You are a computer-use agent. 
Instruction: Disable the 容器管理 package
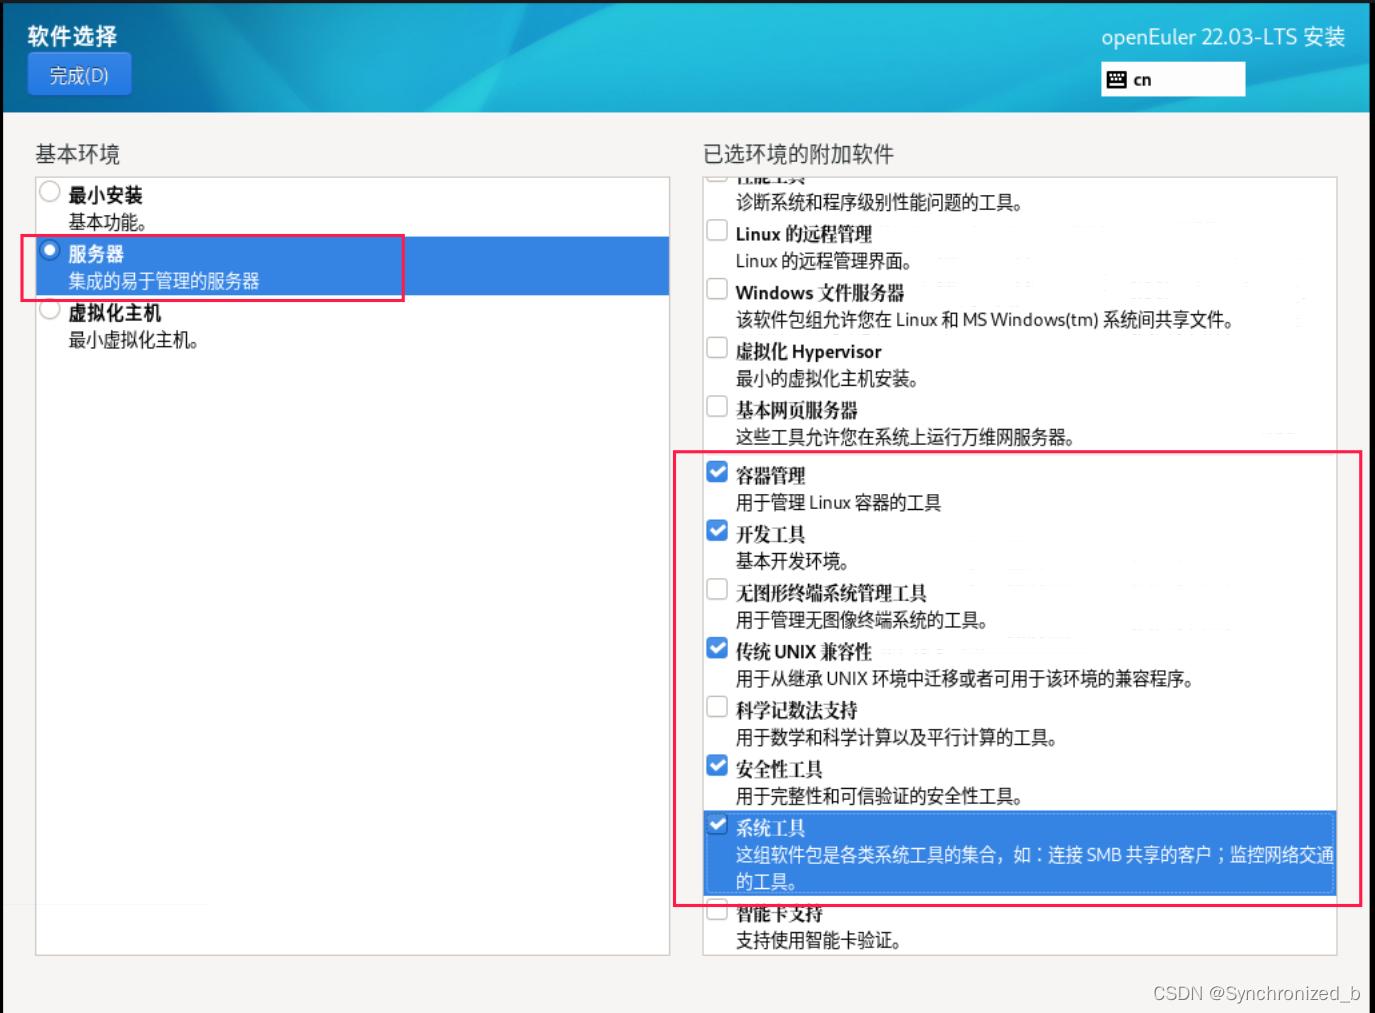coord(716,470)
